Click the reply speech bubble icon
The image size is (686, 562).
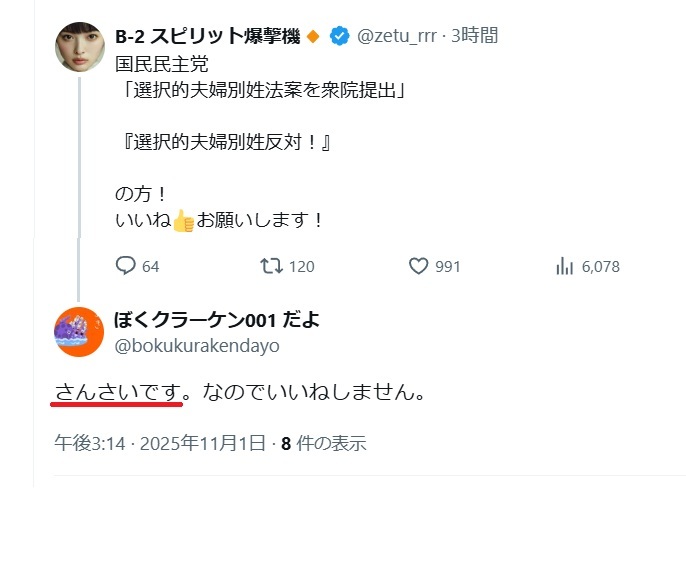point(126,266)
